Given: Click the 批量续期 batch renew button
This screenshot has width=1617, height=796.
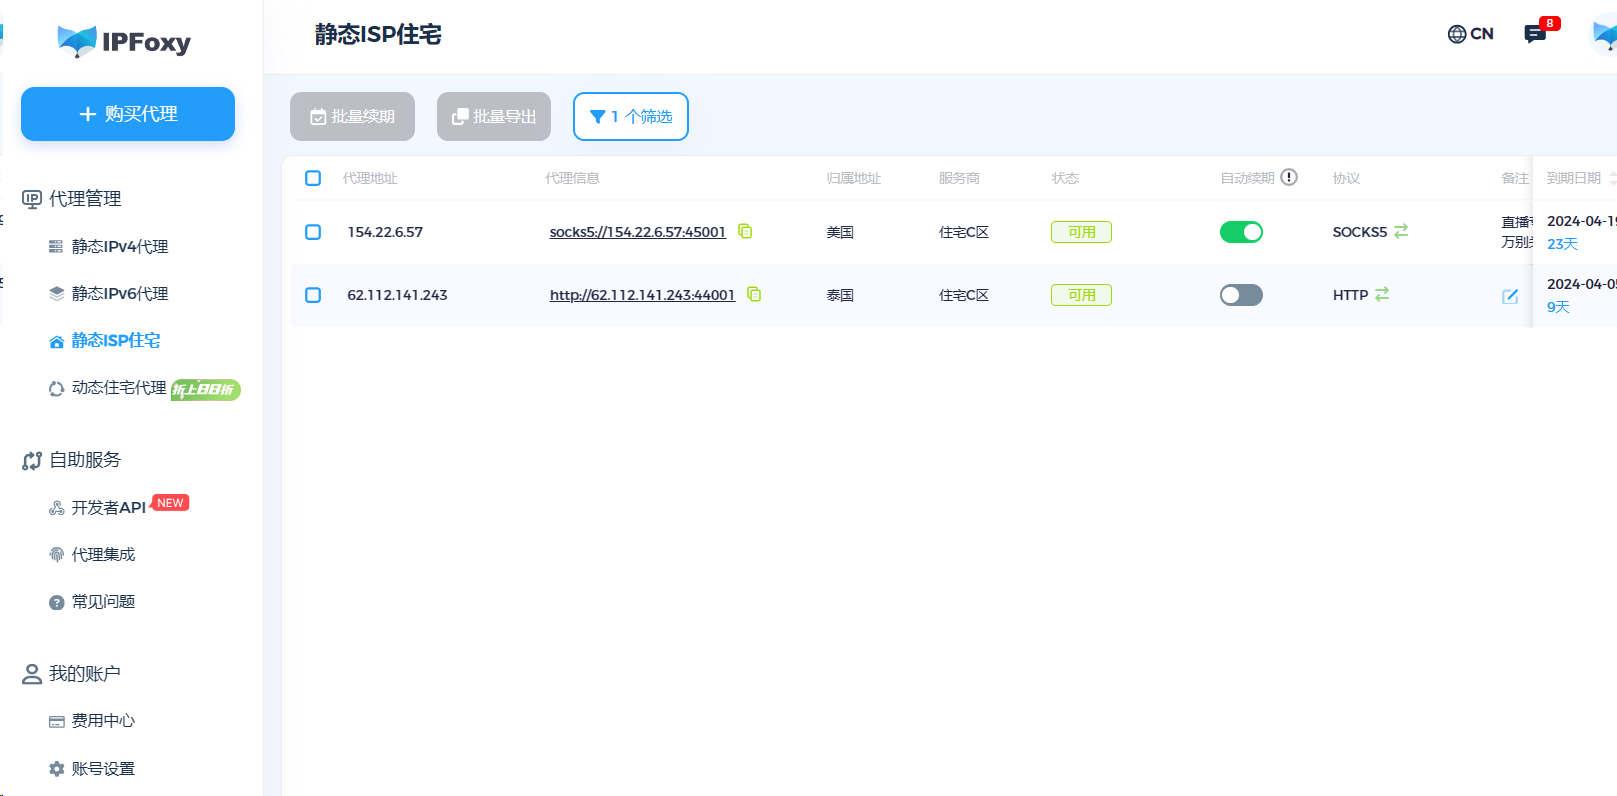Looking at the screenshot, I should coord(352,117).
